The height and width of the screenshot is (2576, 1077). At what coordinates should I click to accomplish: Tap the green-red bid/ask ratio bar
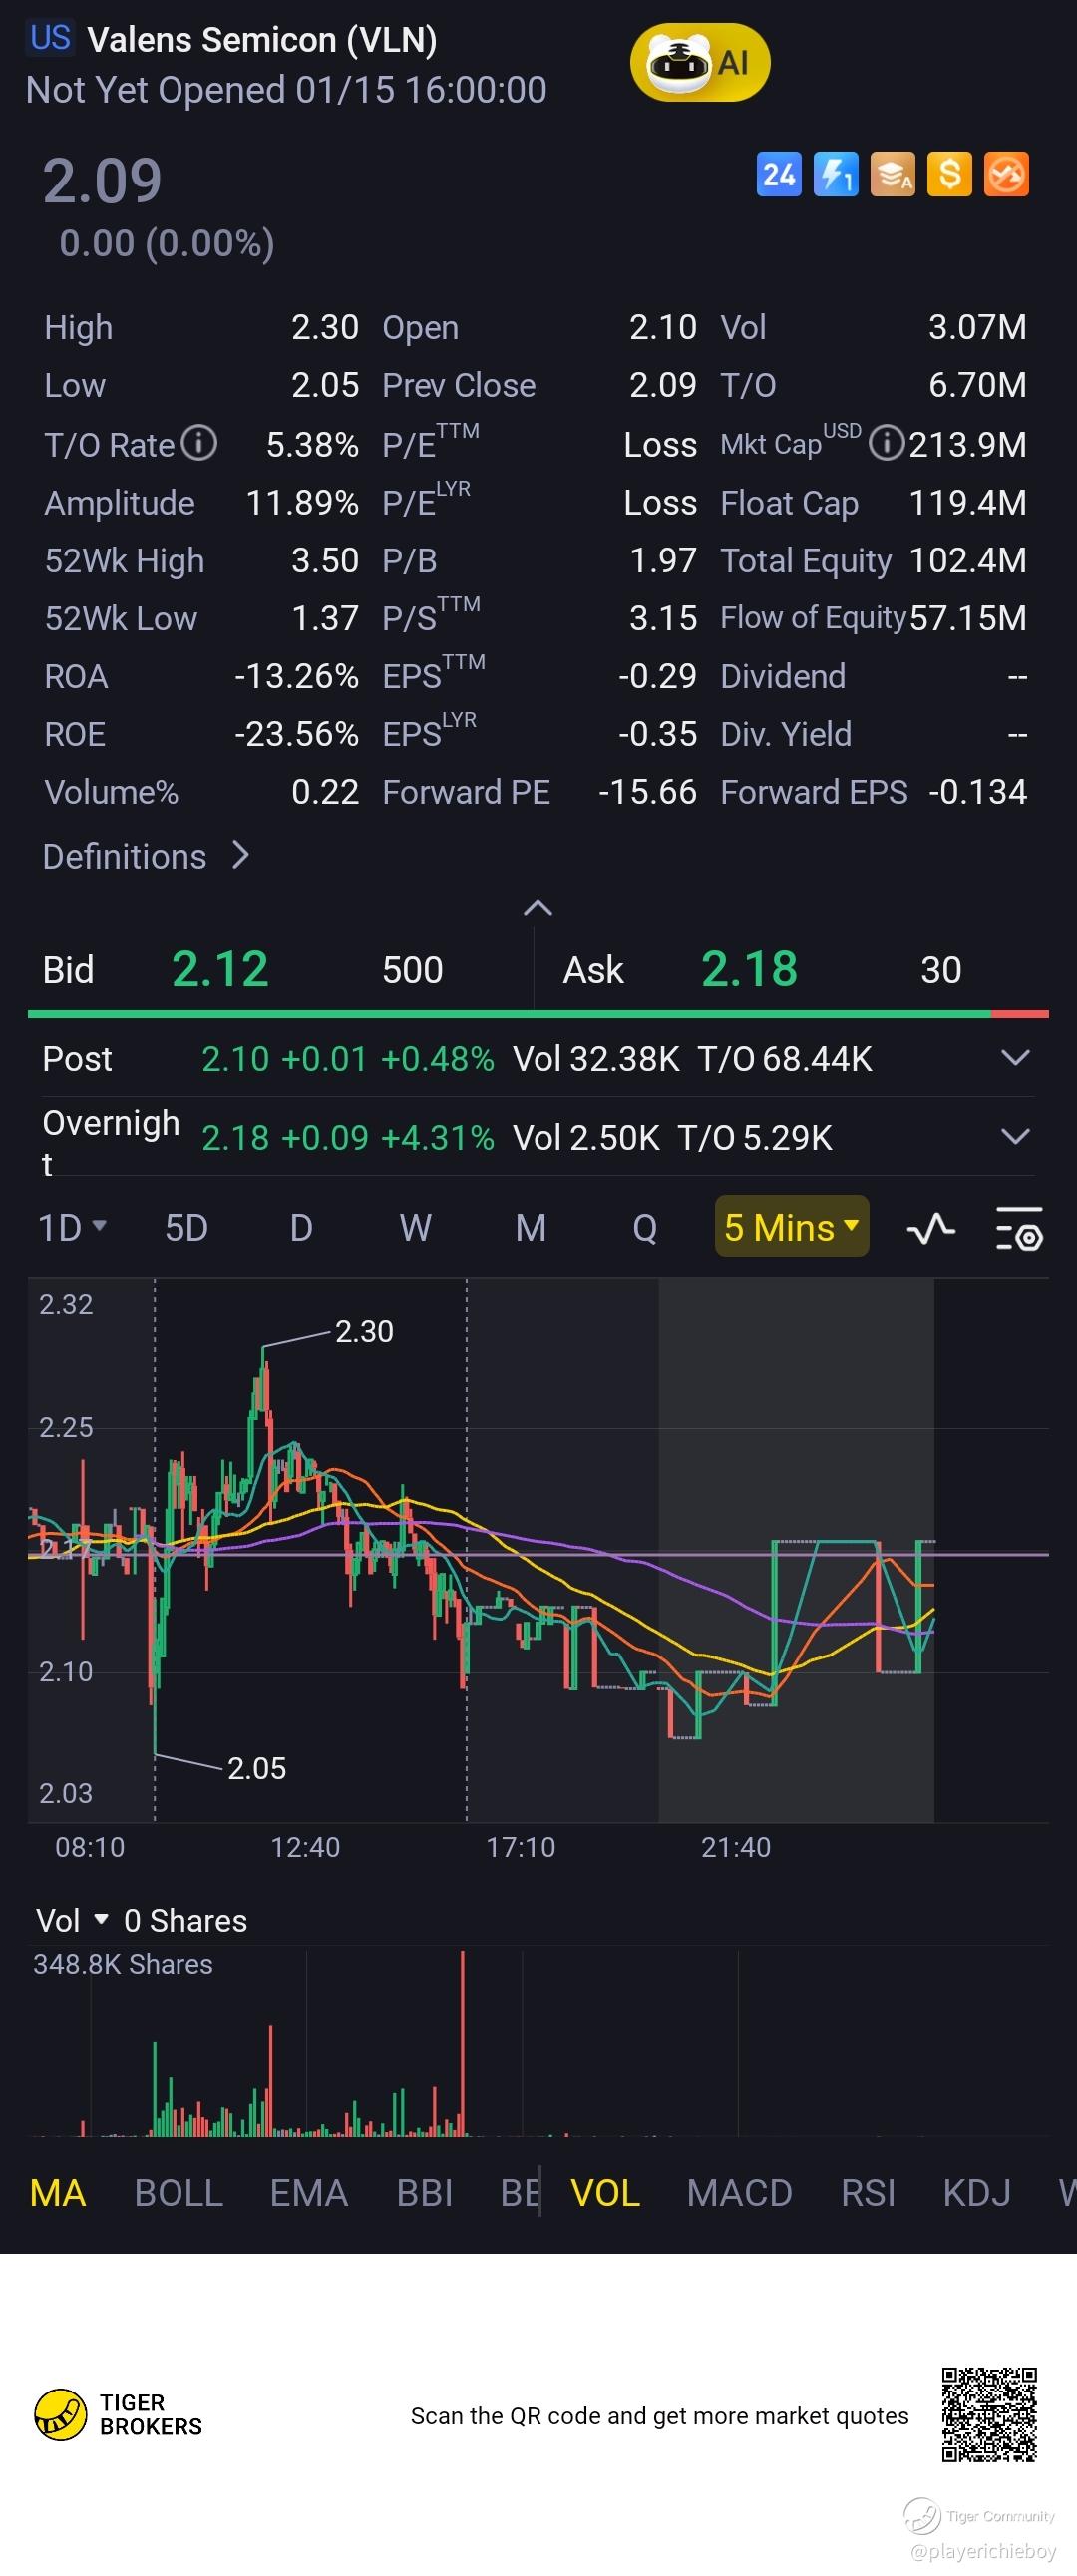click(x=538, y=1014)
